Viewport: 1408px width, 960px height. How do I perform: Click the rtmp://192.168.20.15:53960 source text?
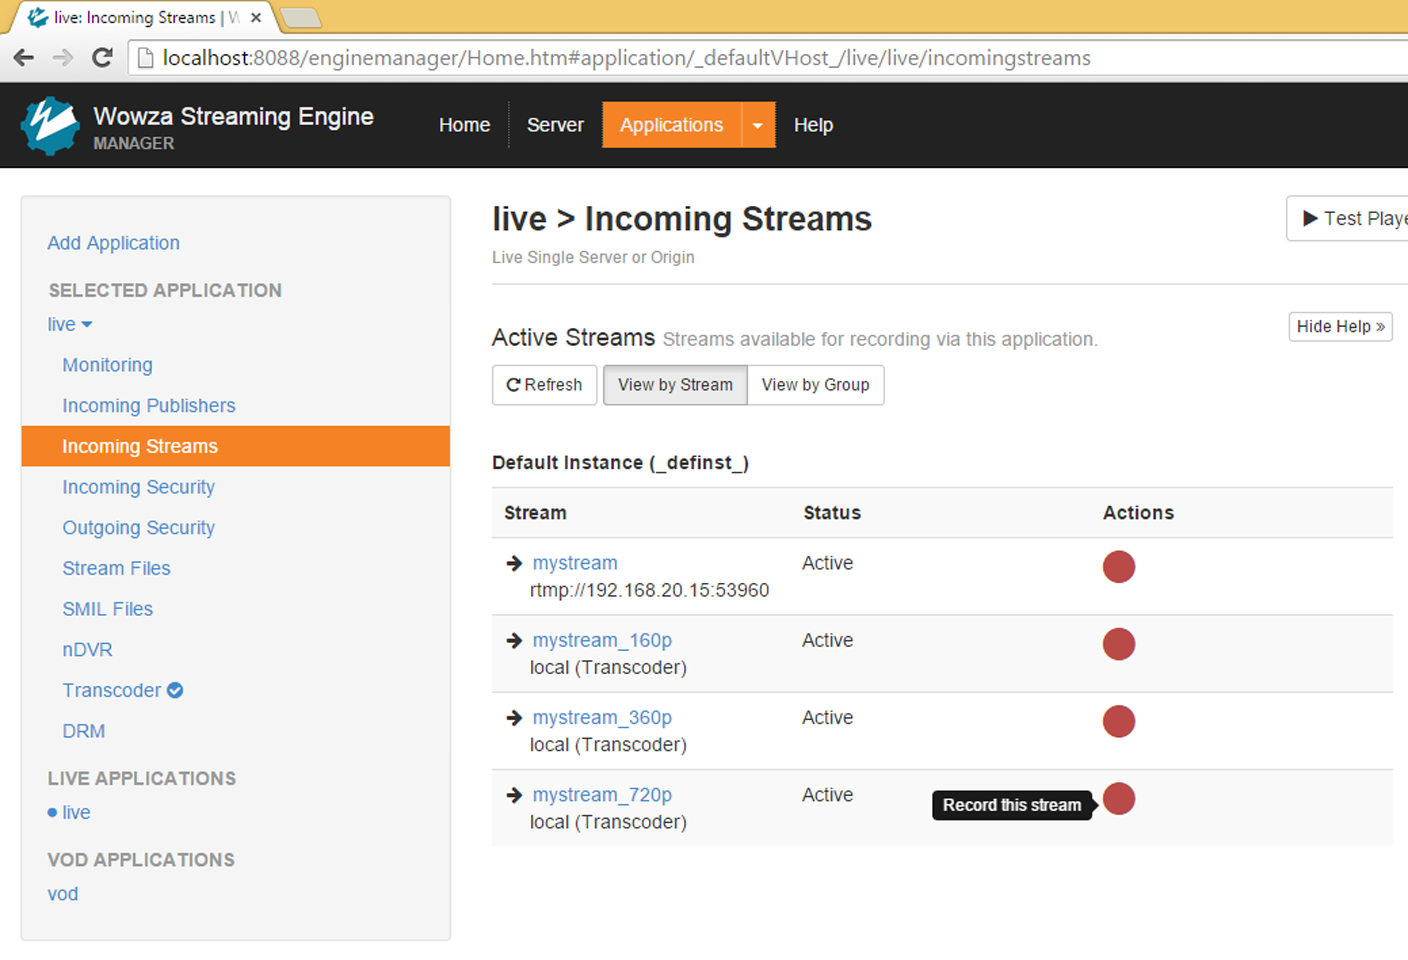click(x=649, y=590)
